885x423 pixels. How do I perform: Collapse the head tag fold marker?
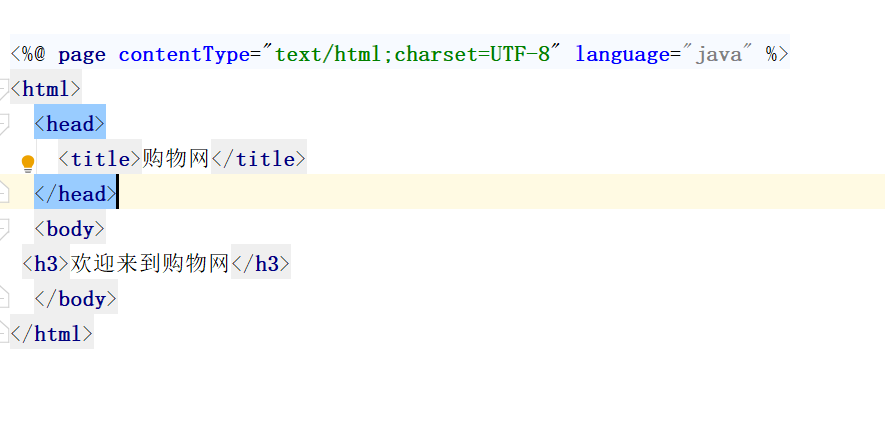(3, 124)
